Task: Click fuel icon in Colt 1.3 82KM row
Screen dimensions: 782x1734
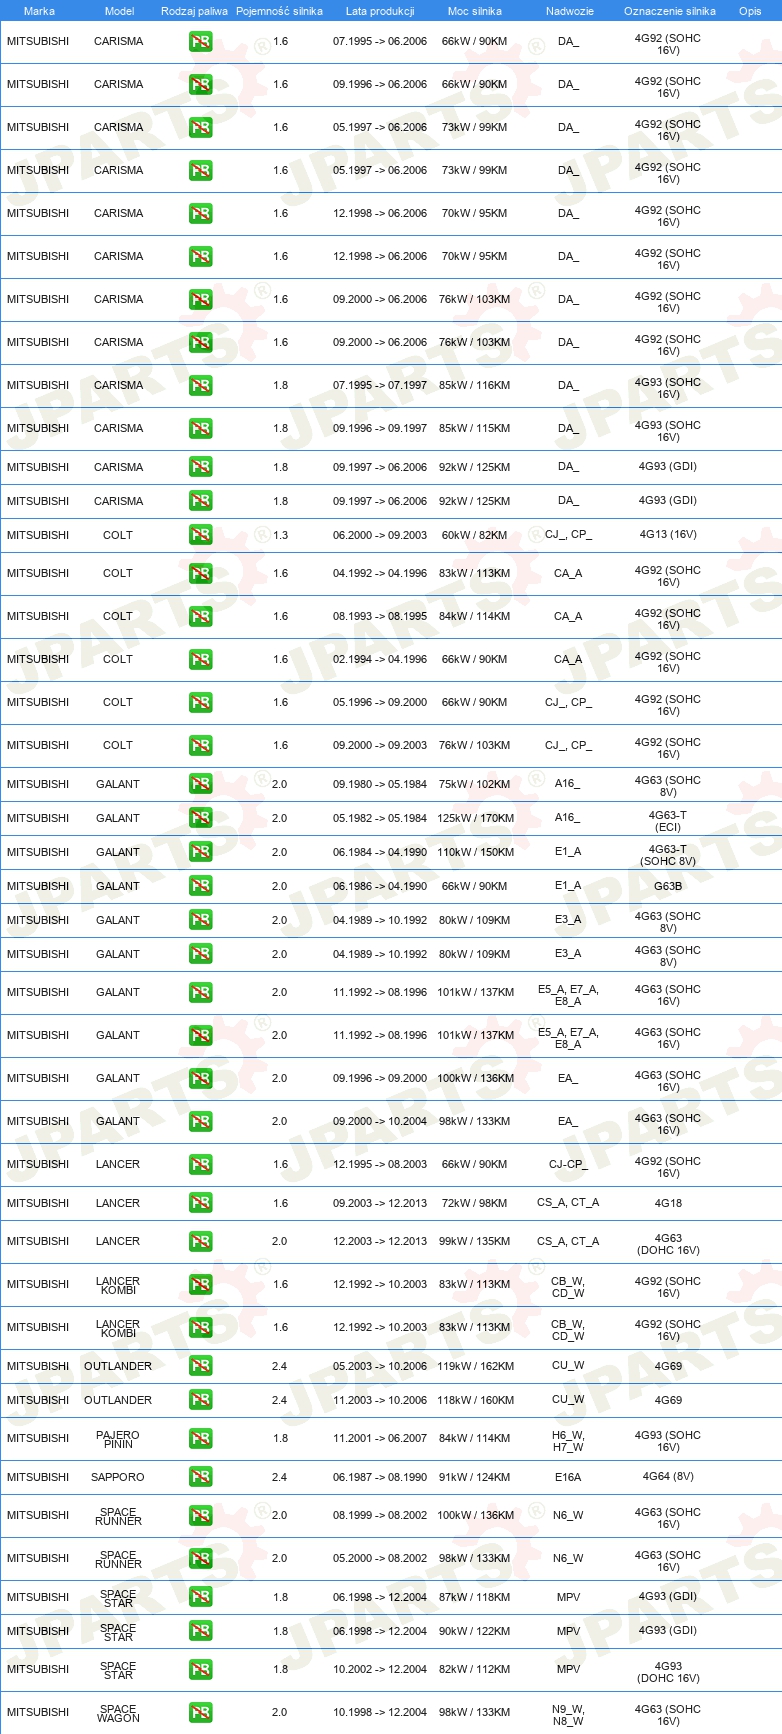Action: click(200, 535)
